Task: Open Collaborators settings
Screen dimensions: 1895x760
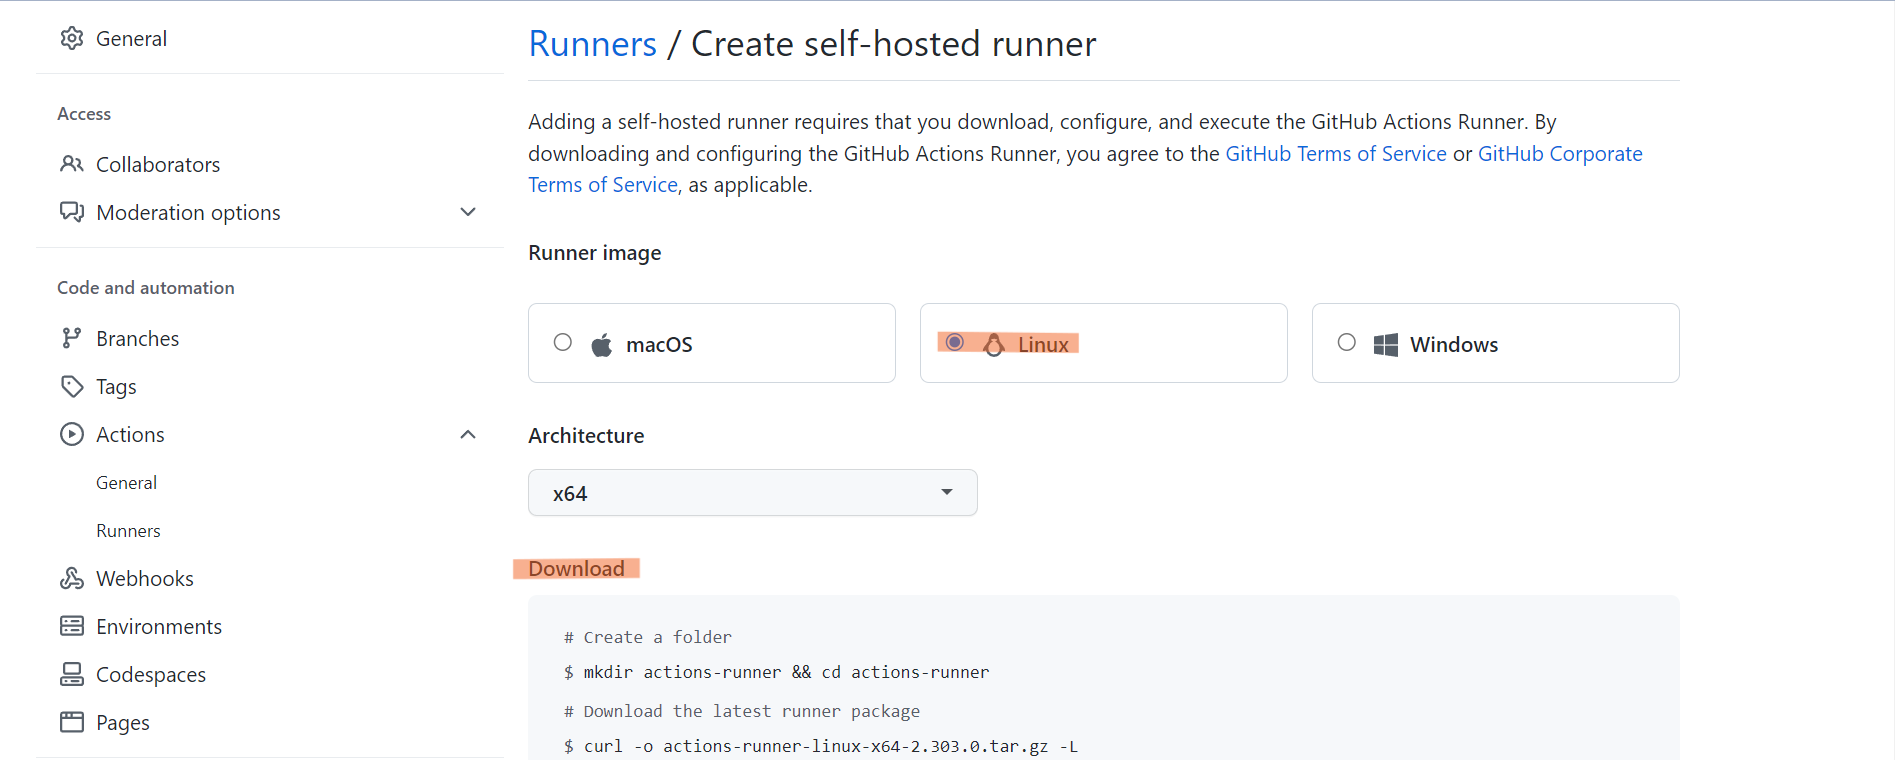Action: coord(158,164)
